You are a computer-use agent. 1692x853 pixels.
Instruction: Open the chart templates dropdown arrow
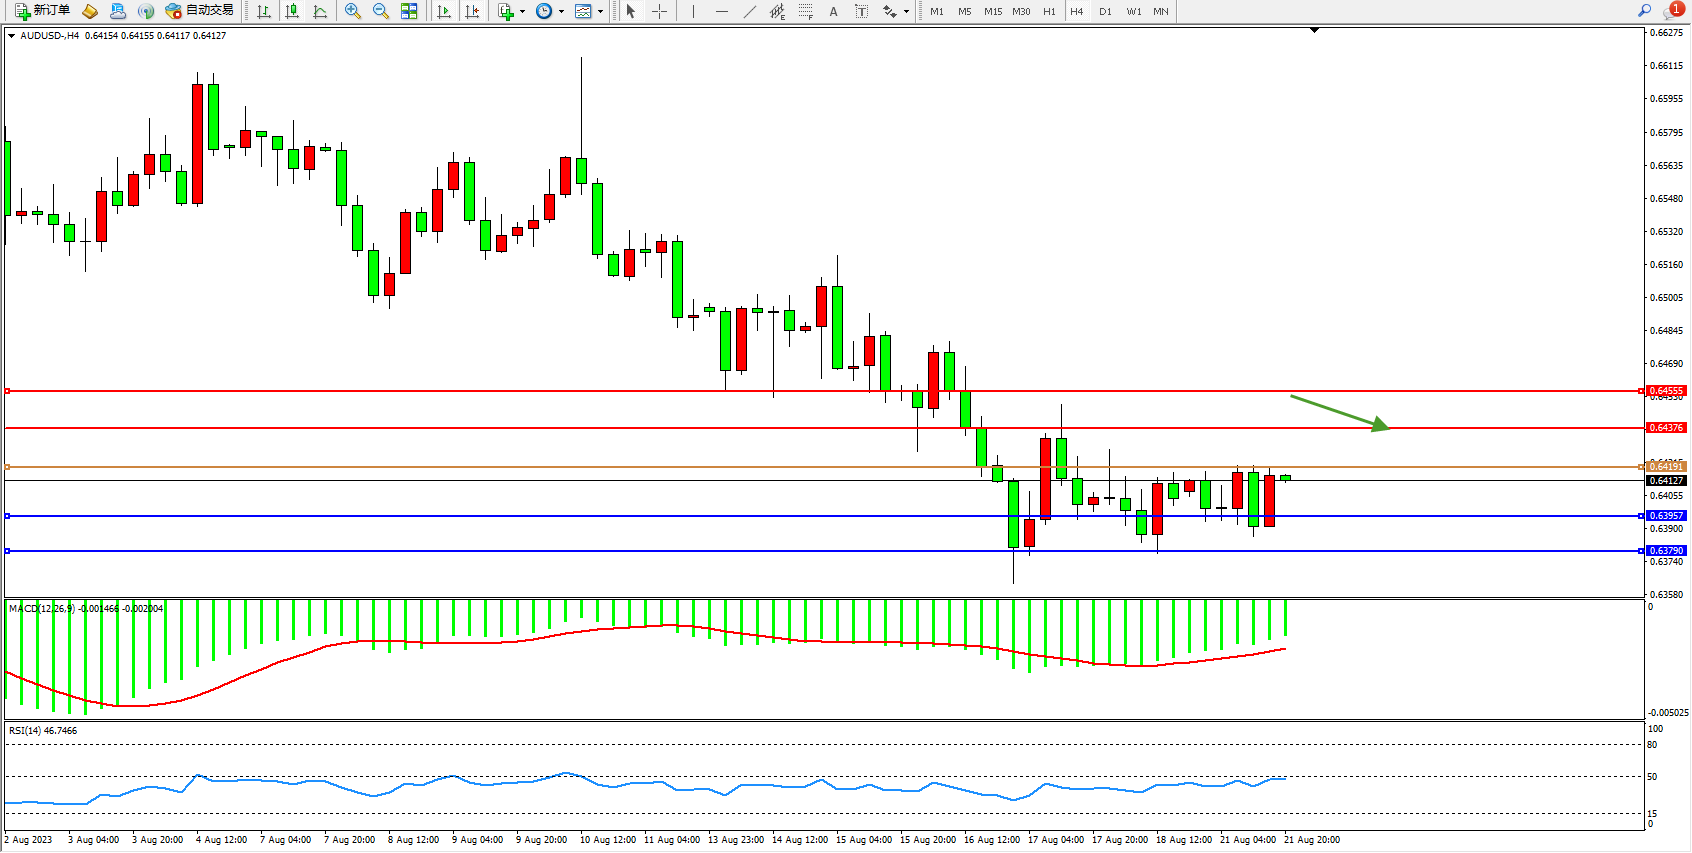coord(600,12)
